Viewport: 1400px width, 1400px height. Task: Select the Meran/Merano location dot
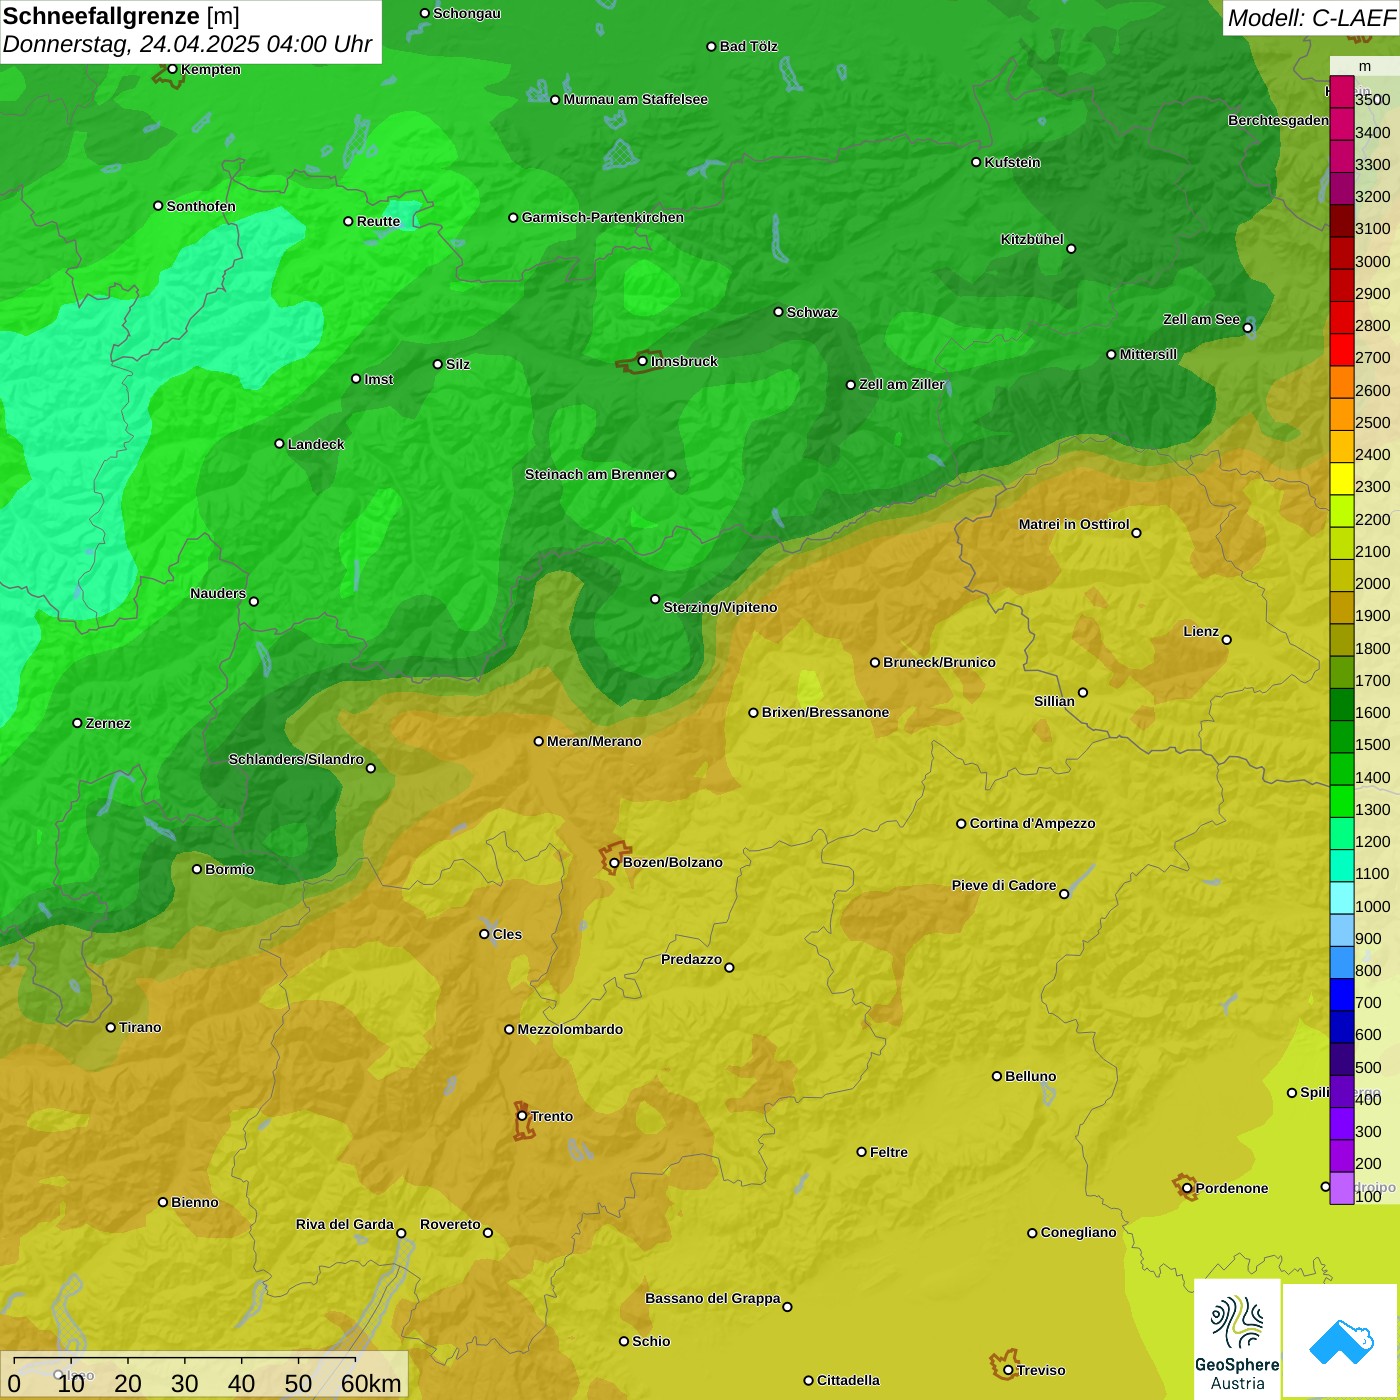pos(538,741)
